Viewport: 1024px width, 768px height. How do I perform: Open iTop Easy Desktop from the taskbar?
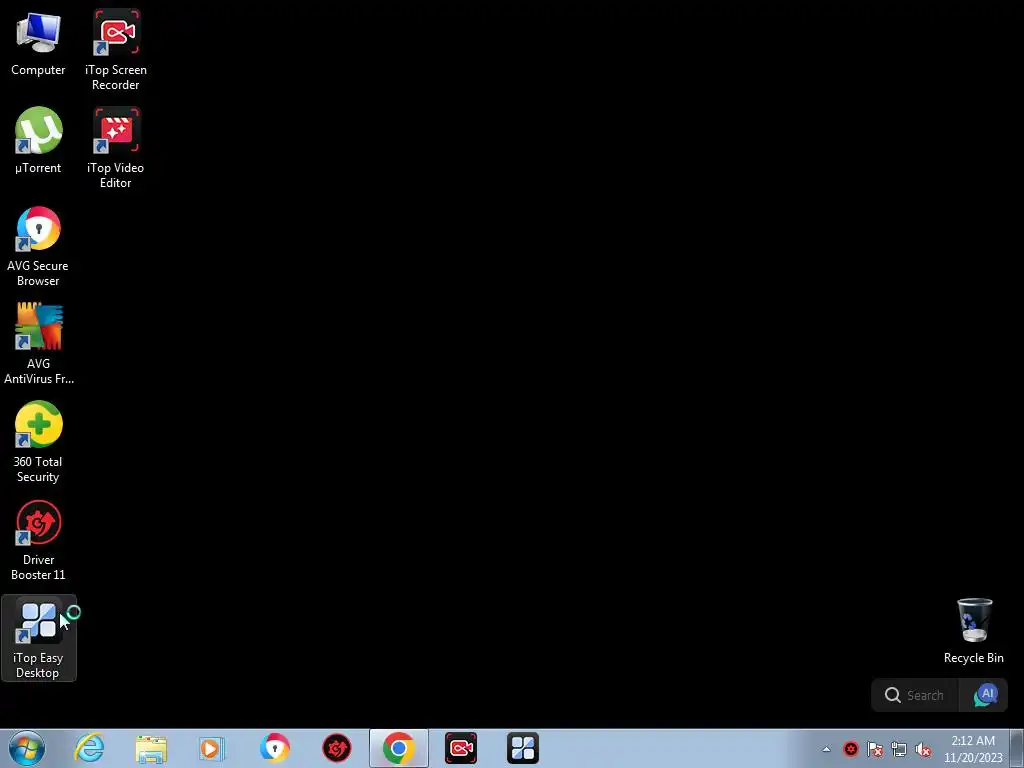click(x=522, y=748)
